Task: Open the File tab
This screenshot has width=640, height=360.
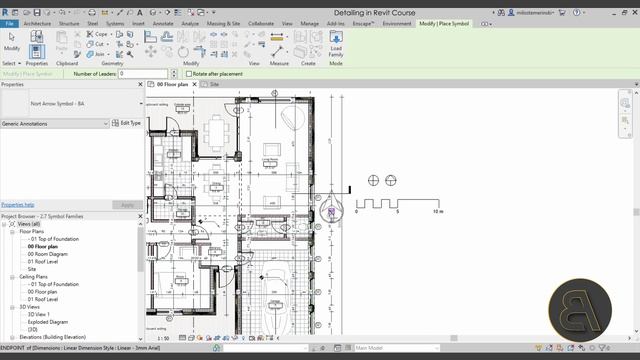Action: 9,24
